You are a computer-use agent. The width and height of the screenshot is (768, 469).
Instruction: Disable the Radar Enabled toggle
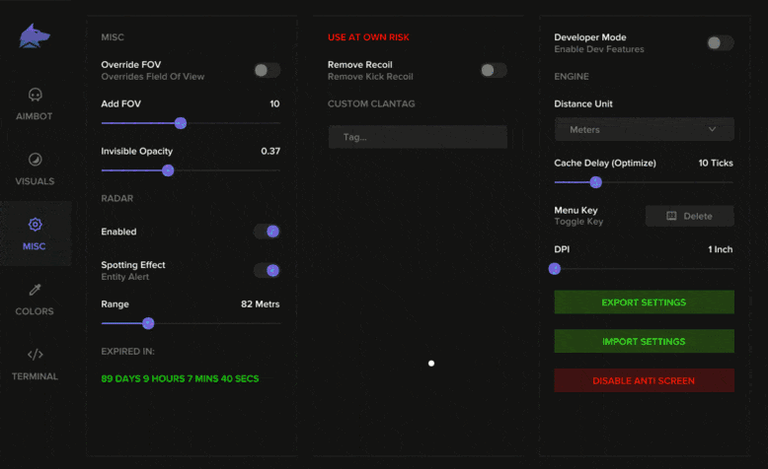click(x=266, y=231)
